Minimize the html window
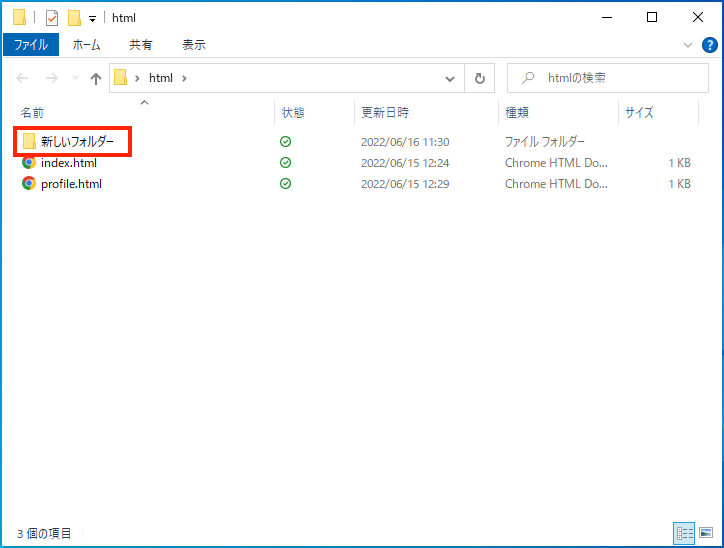The width and height of the screenshot is (724, 548). 607,18
